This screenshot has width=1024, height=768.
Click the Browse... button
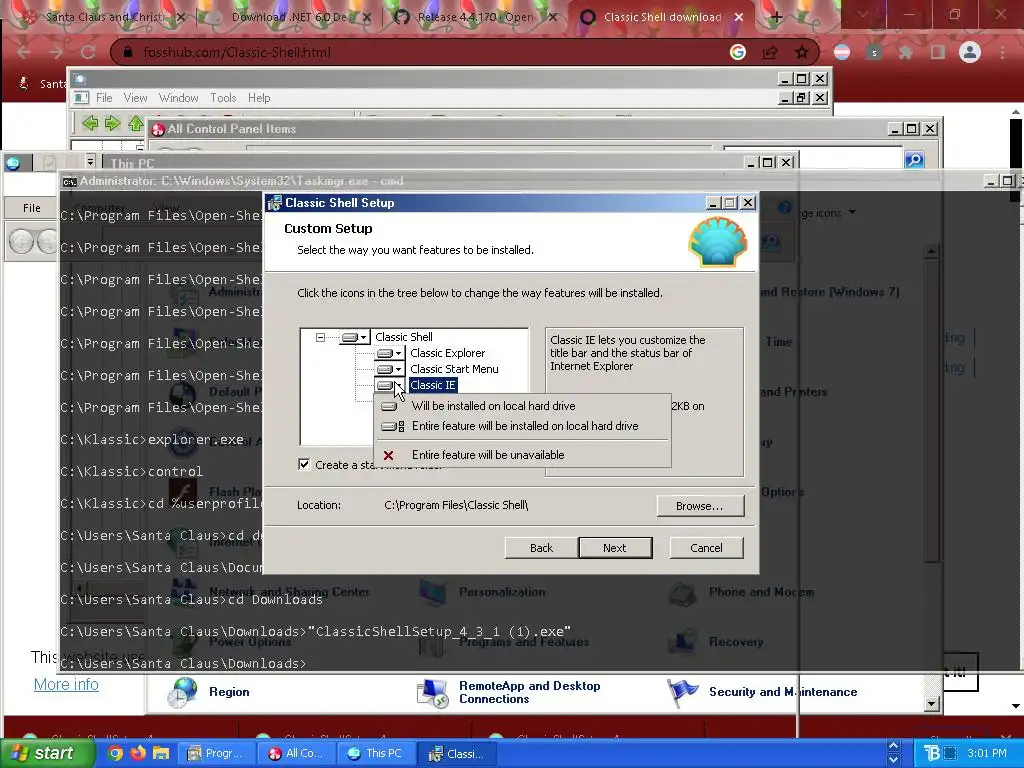pos(700,505)
